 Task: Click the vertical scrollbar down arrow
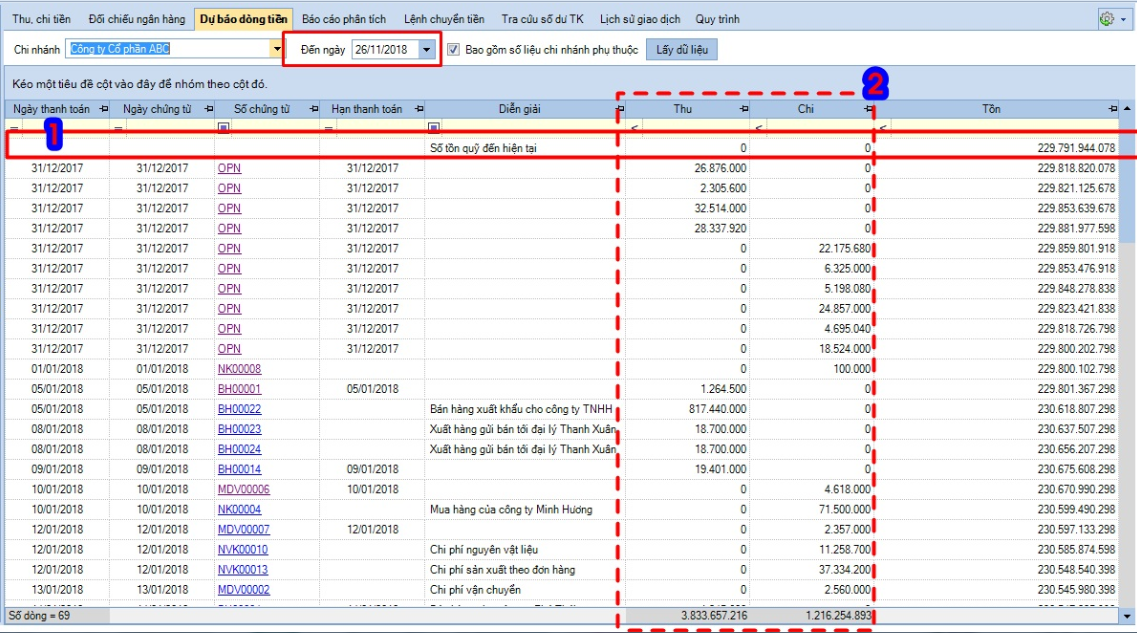pyautogui.click(x=1127, y=616)
